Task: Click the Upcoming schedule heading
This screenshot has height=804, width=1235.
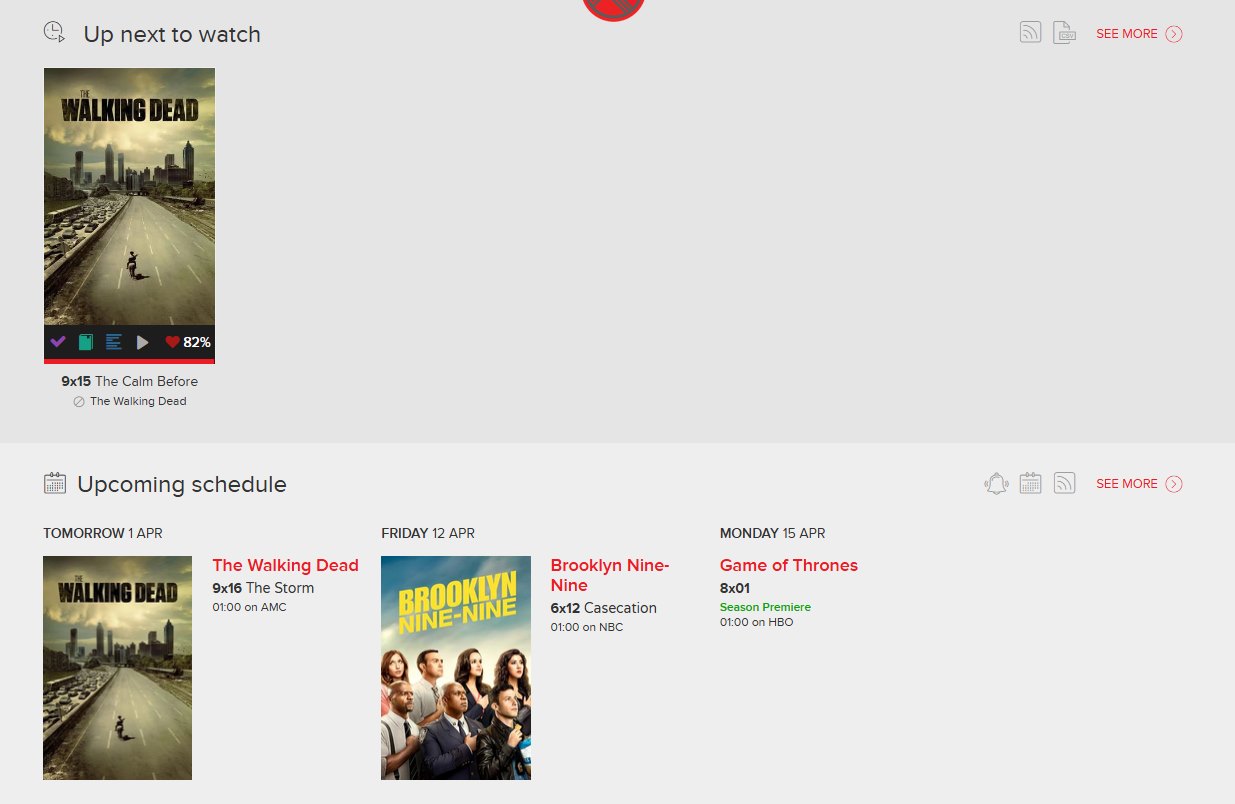Action: 182,485
